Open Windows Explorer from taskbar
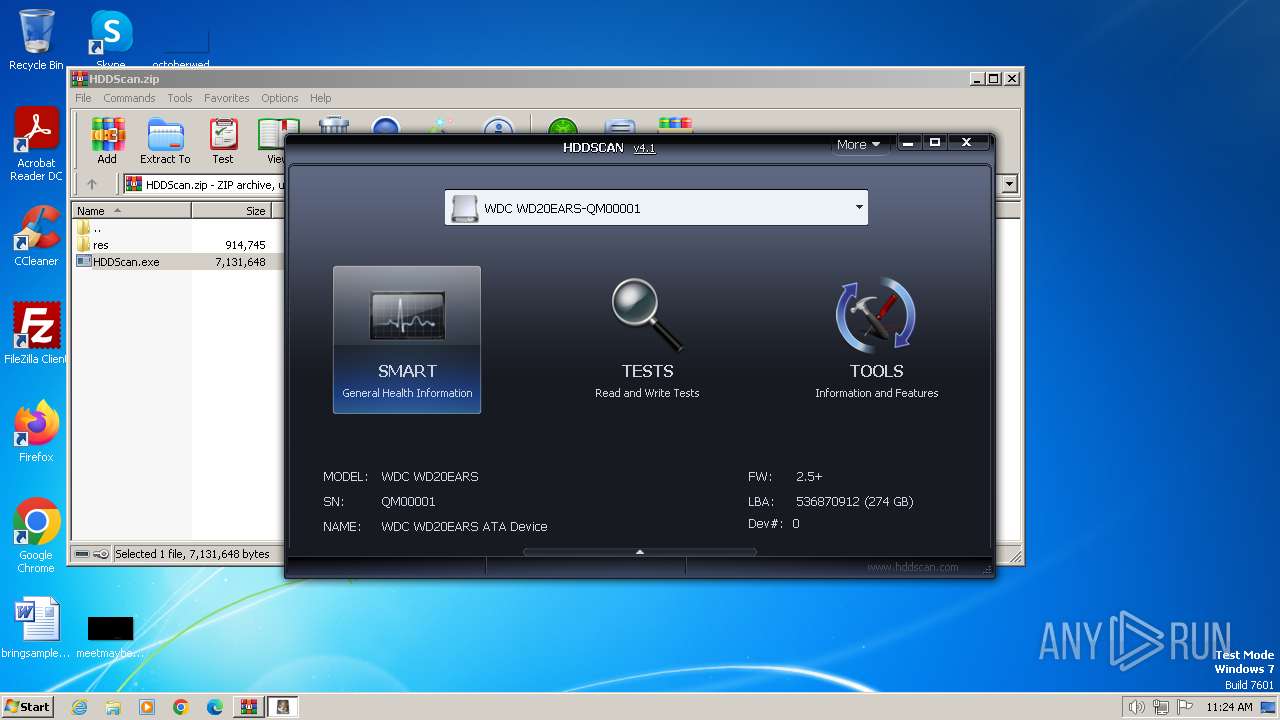The image size is (1280, 720). pos(113,707)
